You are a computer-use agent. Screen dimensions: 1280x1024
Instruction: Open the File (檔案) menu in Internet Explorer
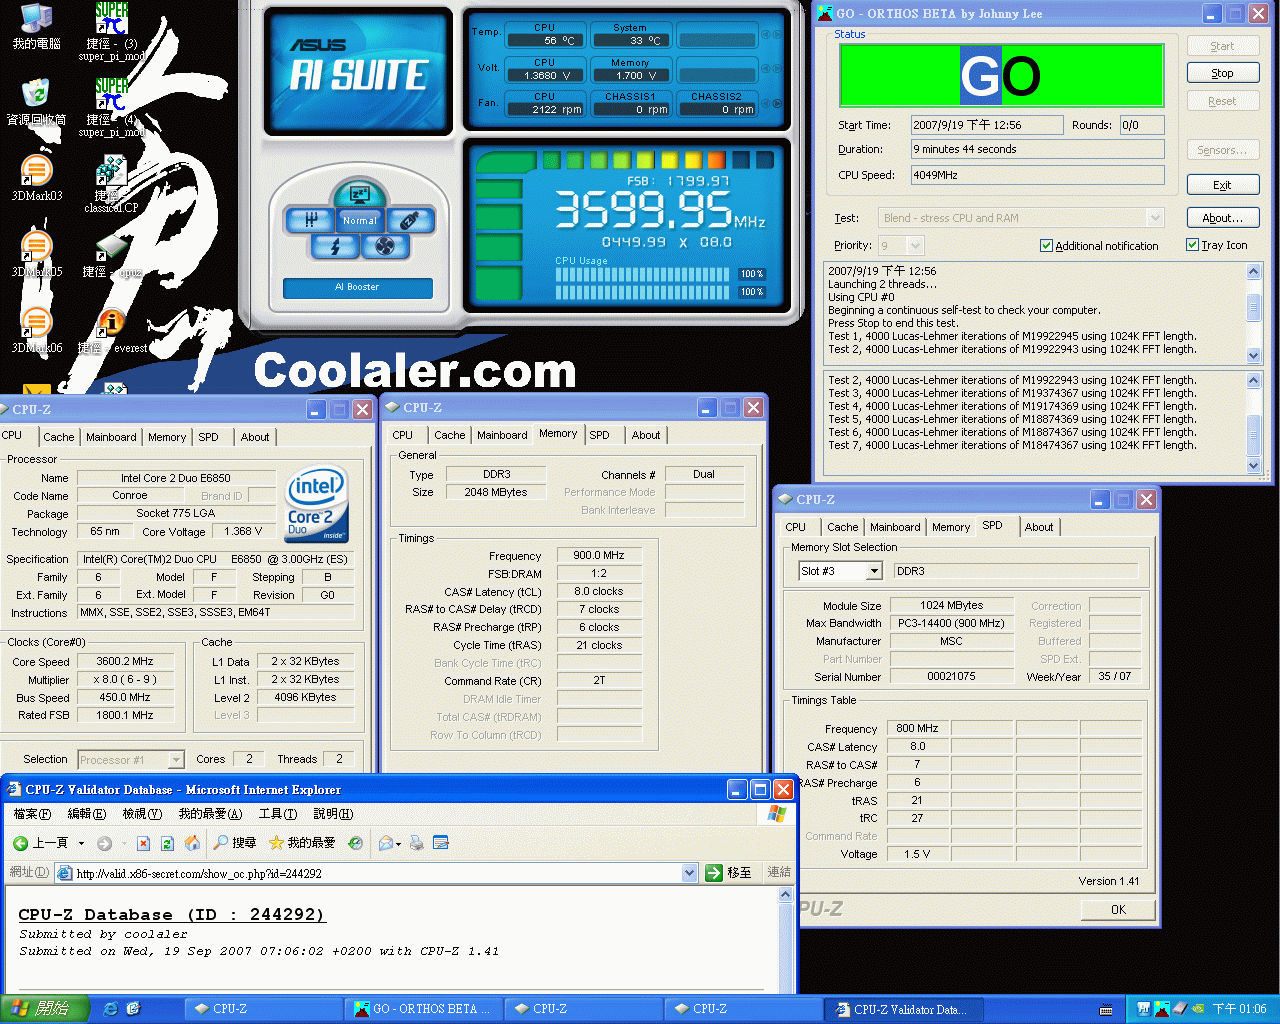(x=32, y=814)
